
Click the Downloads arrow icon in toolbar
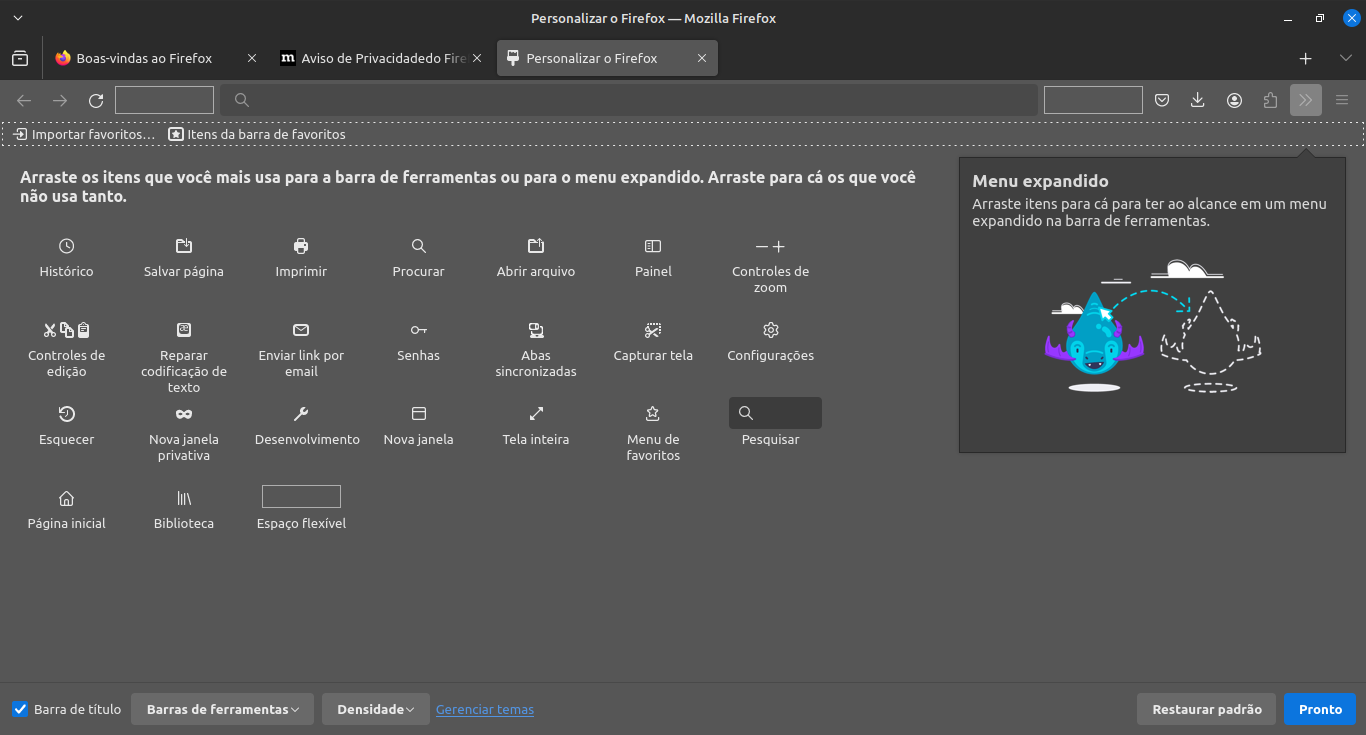(x=1198, y=100)
